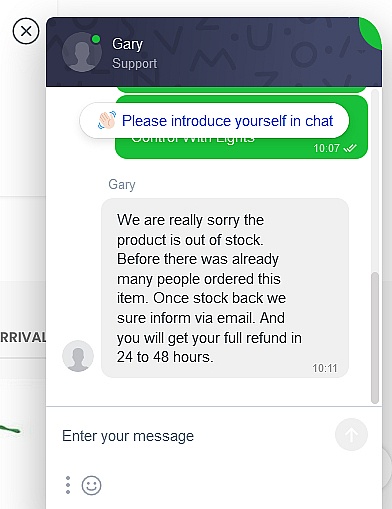The width and height of the screenshot is (392, 509).
Task: Open the three-dot options menu
Action: coord(68,485)
